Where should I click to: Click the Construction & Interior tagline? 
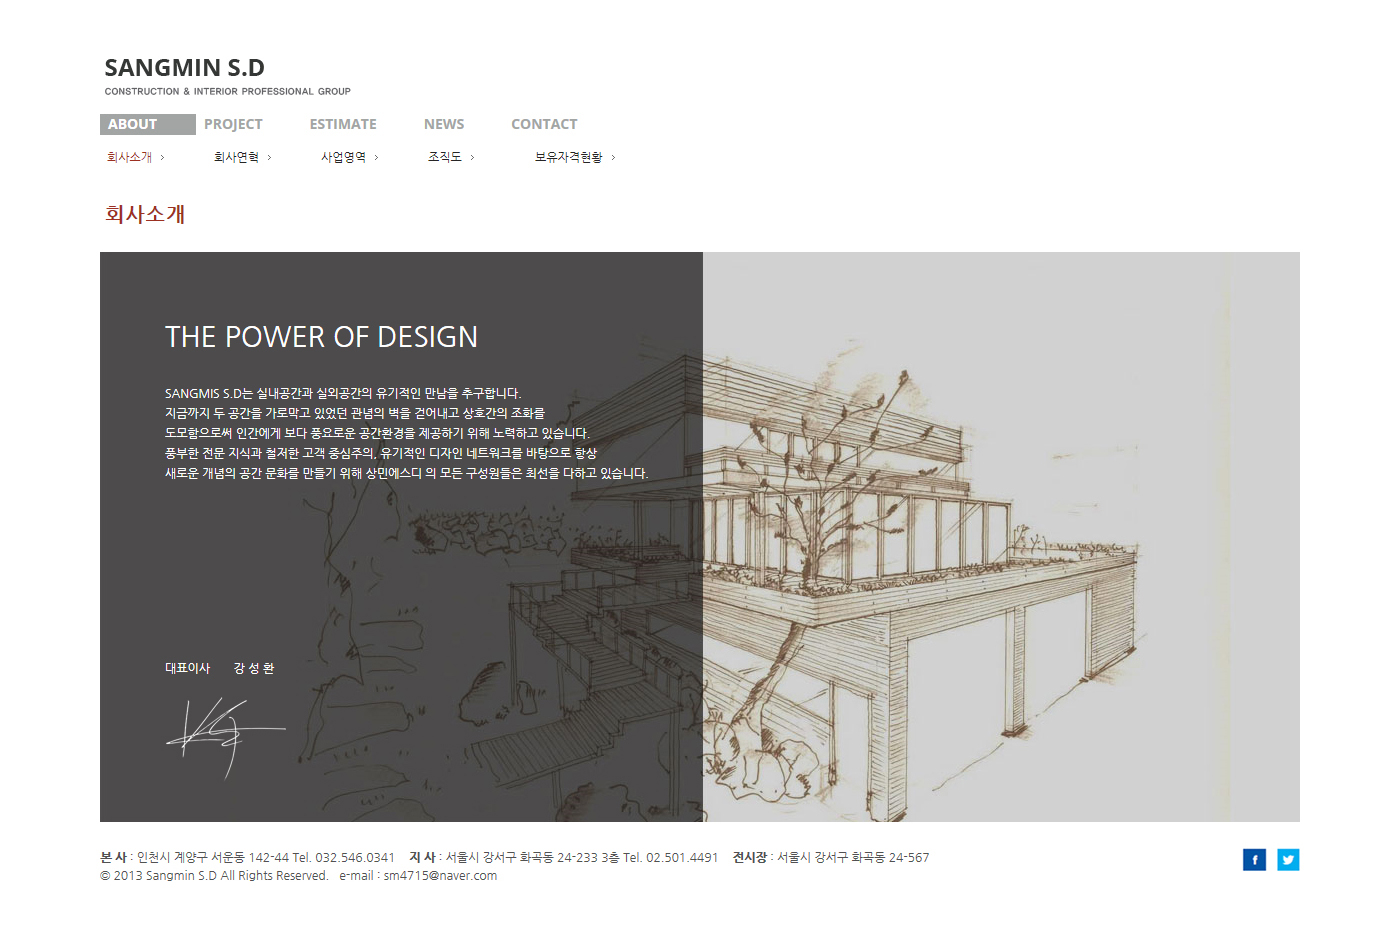(227, 92)
